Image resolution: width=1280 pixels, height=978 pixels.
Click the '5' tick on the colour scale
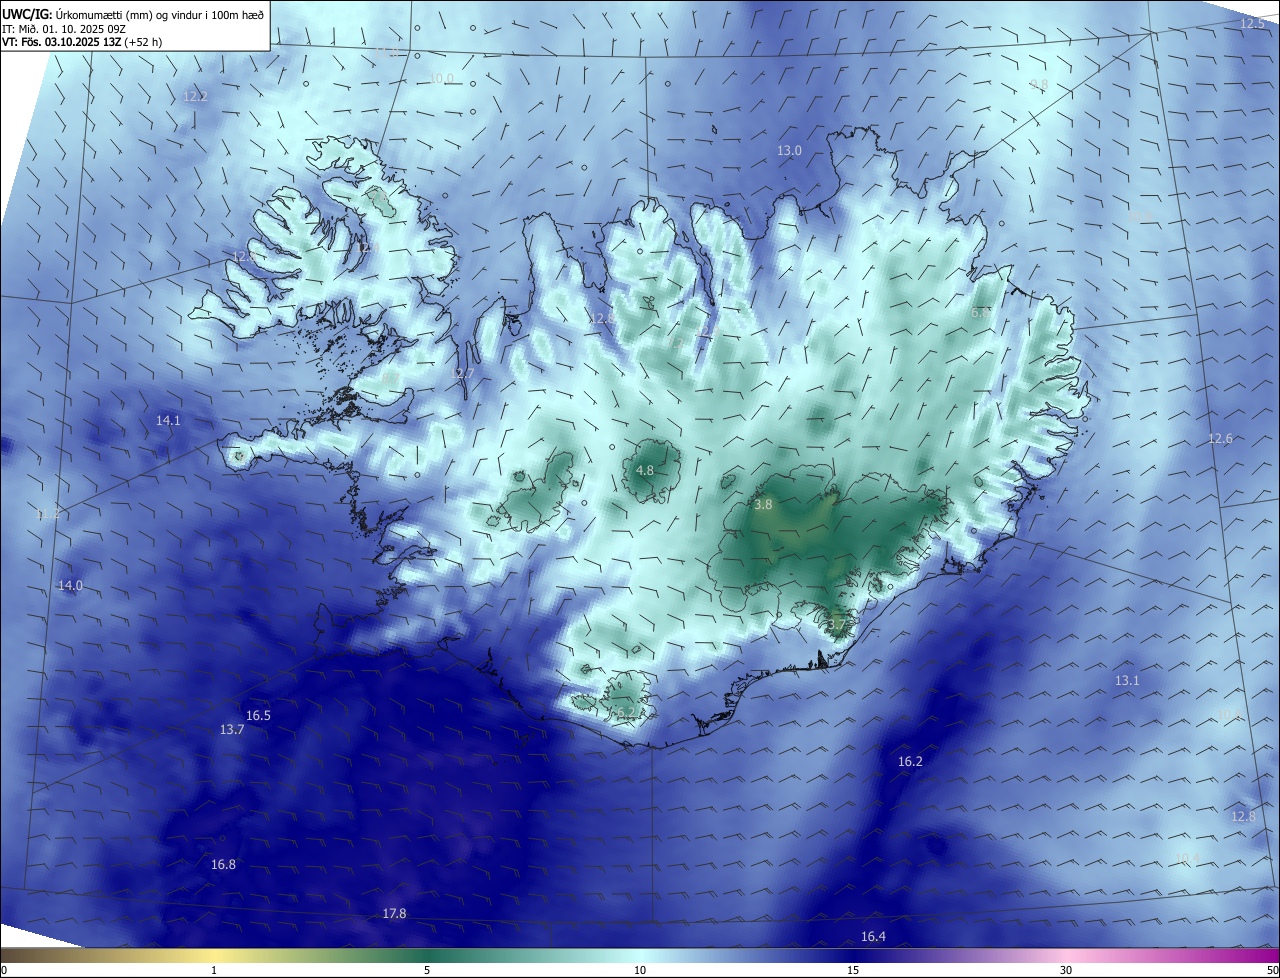click(427, 970)
